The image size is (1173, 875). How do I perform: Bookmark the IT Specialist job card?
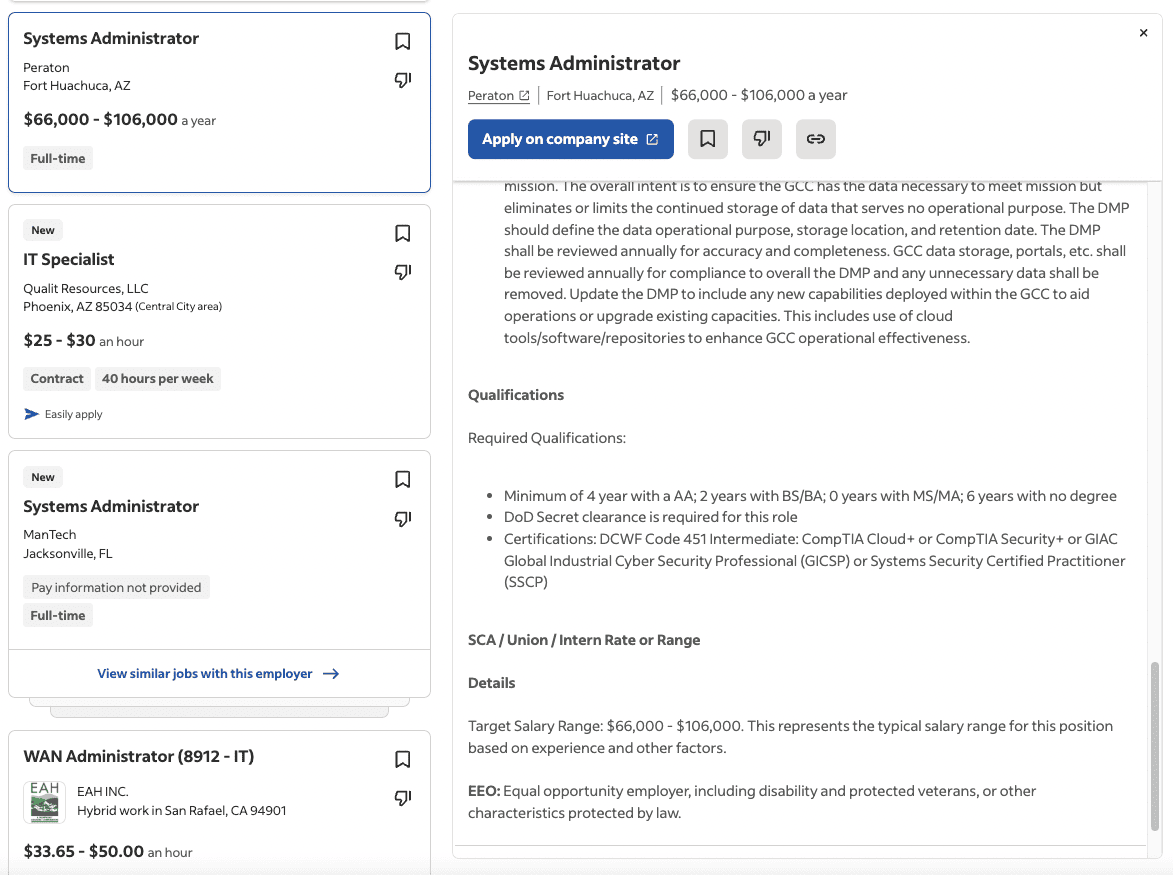click(x=402, y=233)
